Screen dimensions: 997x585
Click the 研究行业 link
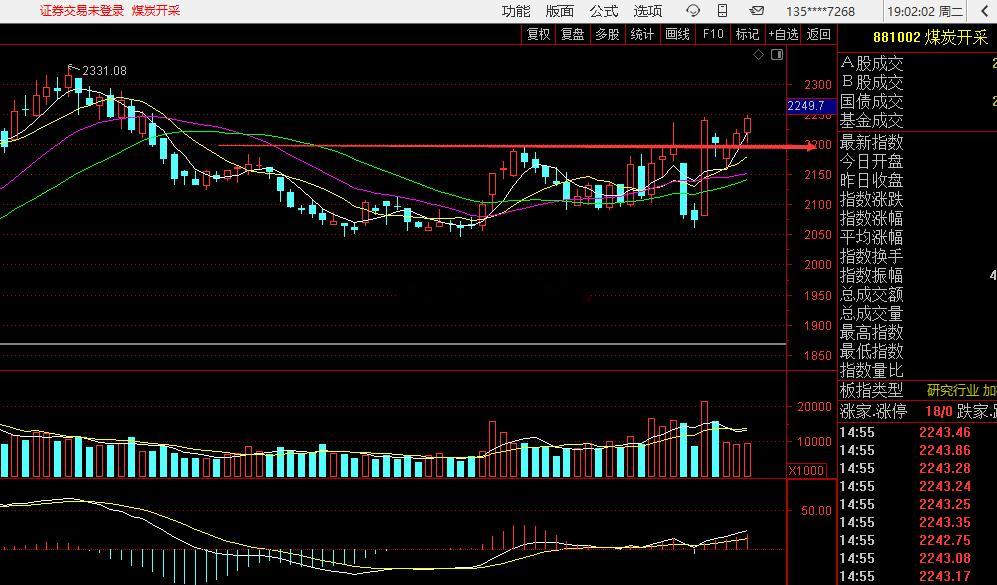pyautogui.click(x=953, y=390)
